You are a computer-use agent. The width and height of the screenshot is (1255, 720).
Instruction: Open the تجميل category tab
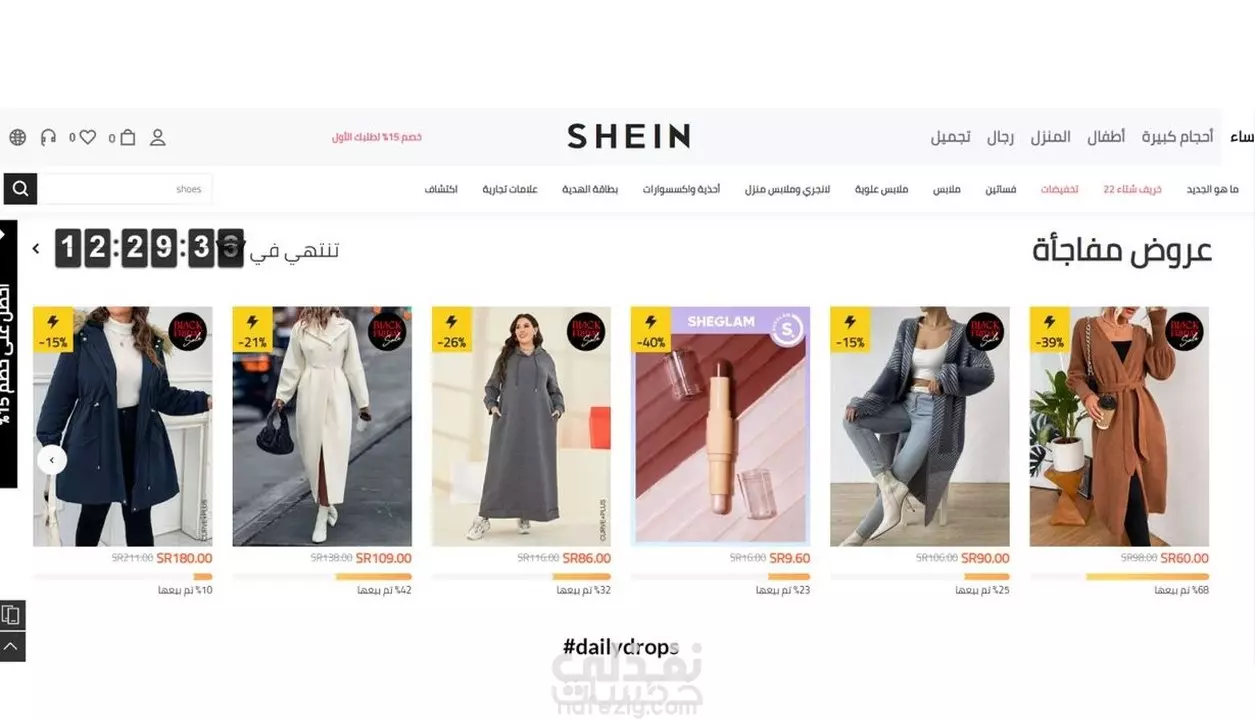950,137
